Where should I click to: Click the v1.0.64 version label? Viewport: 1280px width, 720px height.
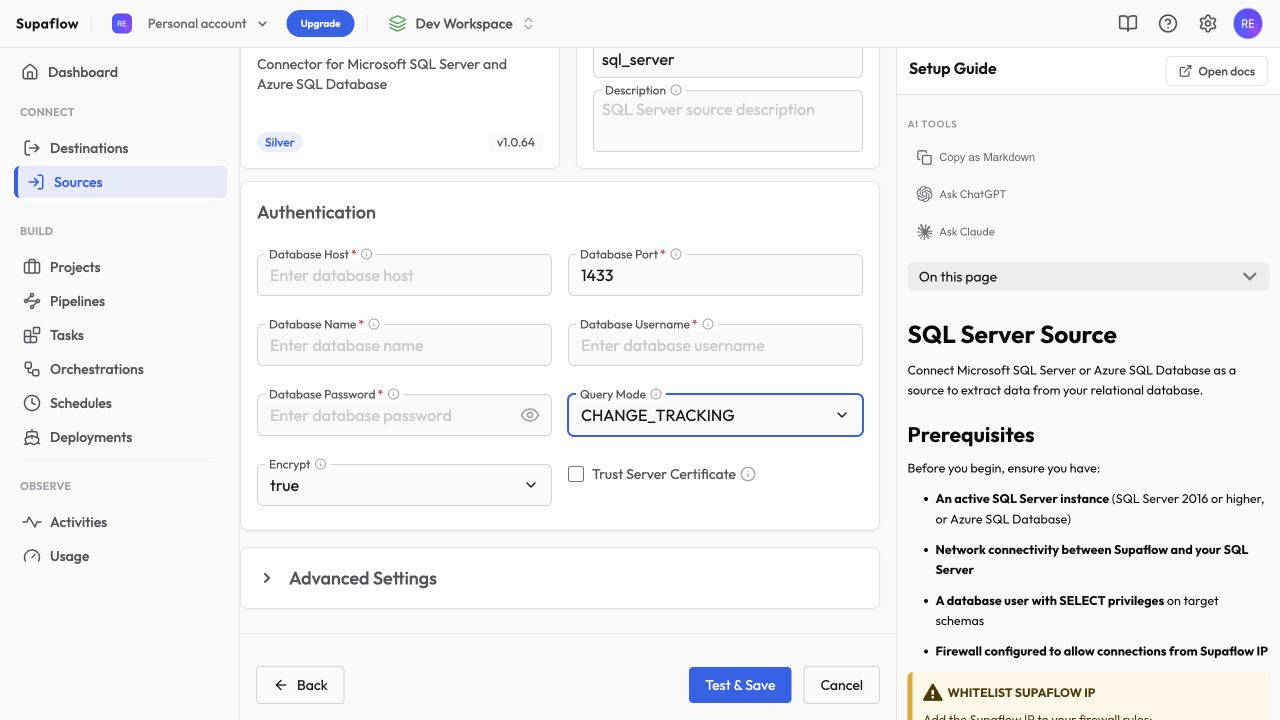[x=516, y=142]
